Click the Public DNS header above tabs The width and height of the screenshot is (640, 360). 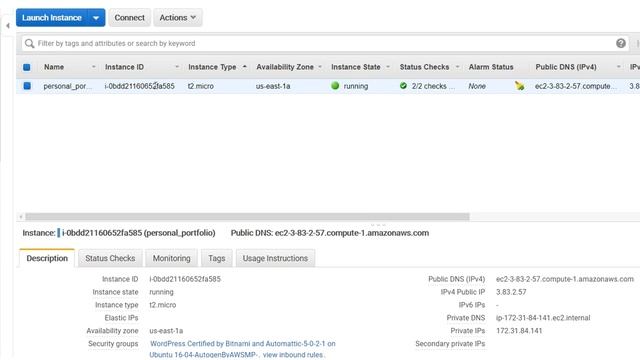330,233
